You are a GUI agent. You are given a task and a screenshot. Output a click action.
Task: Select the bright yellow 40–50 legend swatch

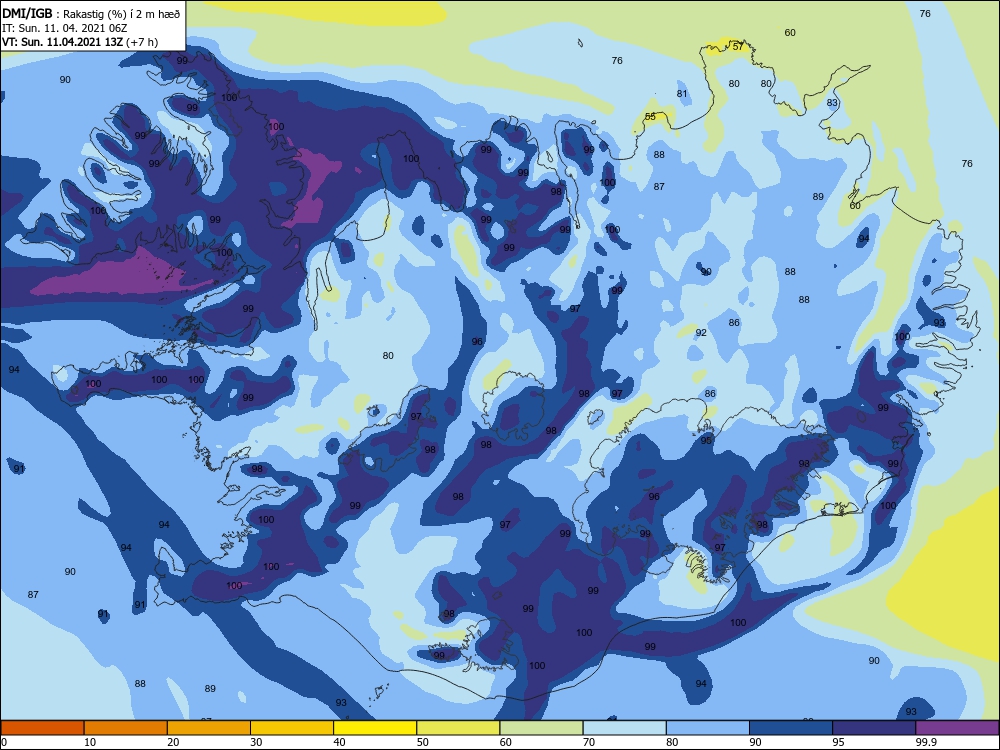[x=375, y=728]
